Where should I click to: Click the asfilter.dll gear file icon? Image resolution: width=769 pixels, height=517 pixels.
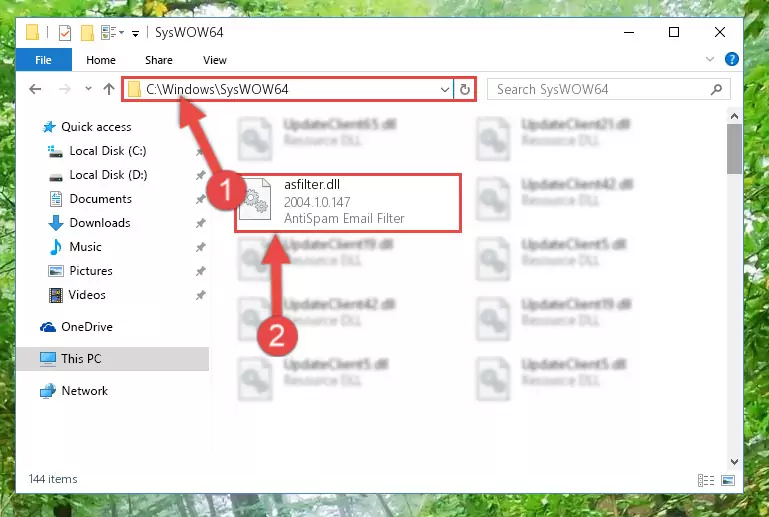point(255,199)
